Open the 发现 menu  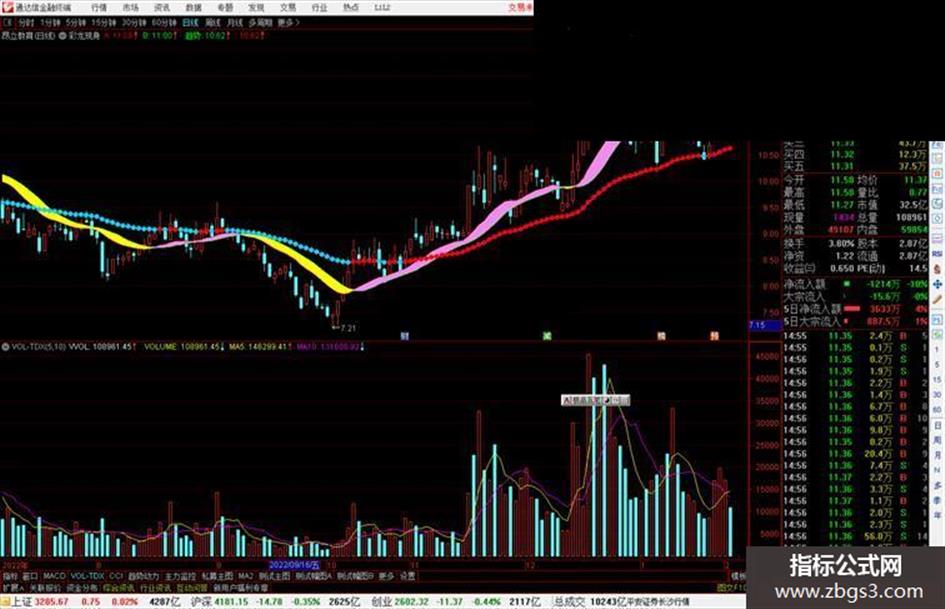[x=256, y=7]
